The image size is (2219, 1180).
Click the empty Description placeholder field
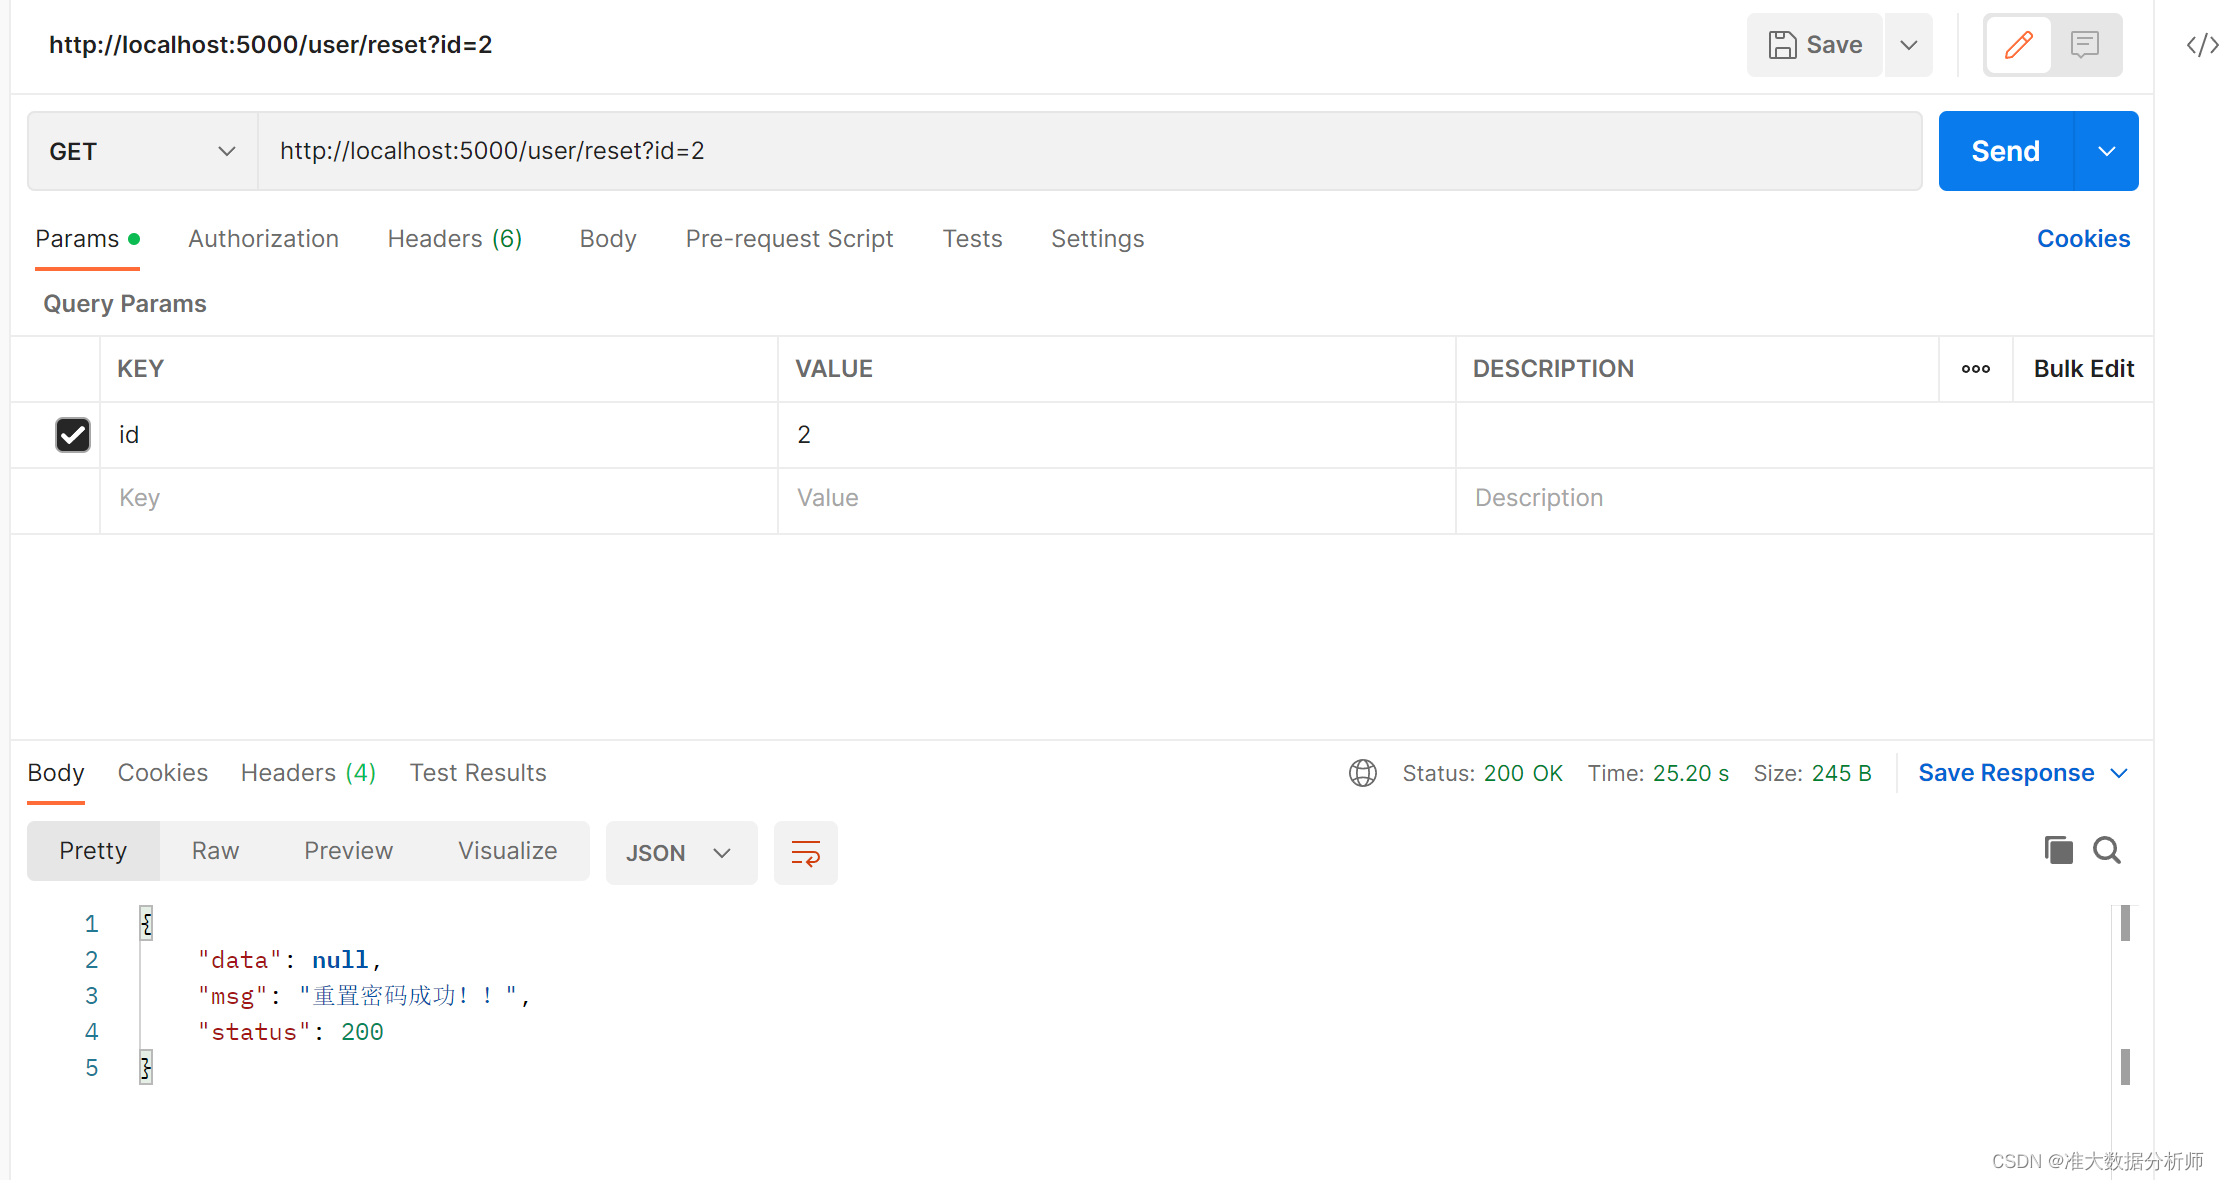pyautogui.click(x=1804, y=498)
